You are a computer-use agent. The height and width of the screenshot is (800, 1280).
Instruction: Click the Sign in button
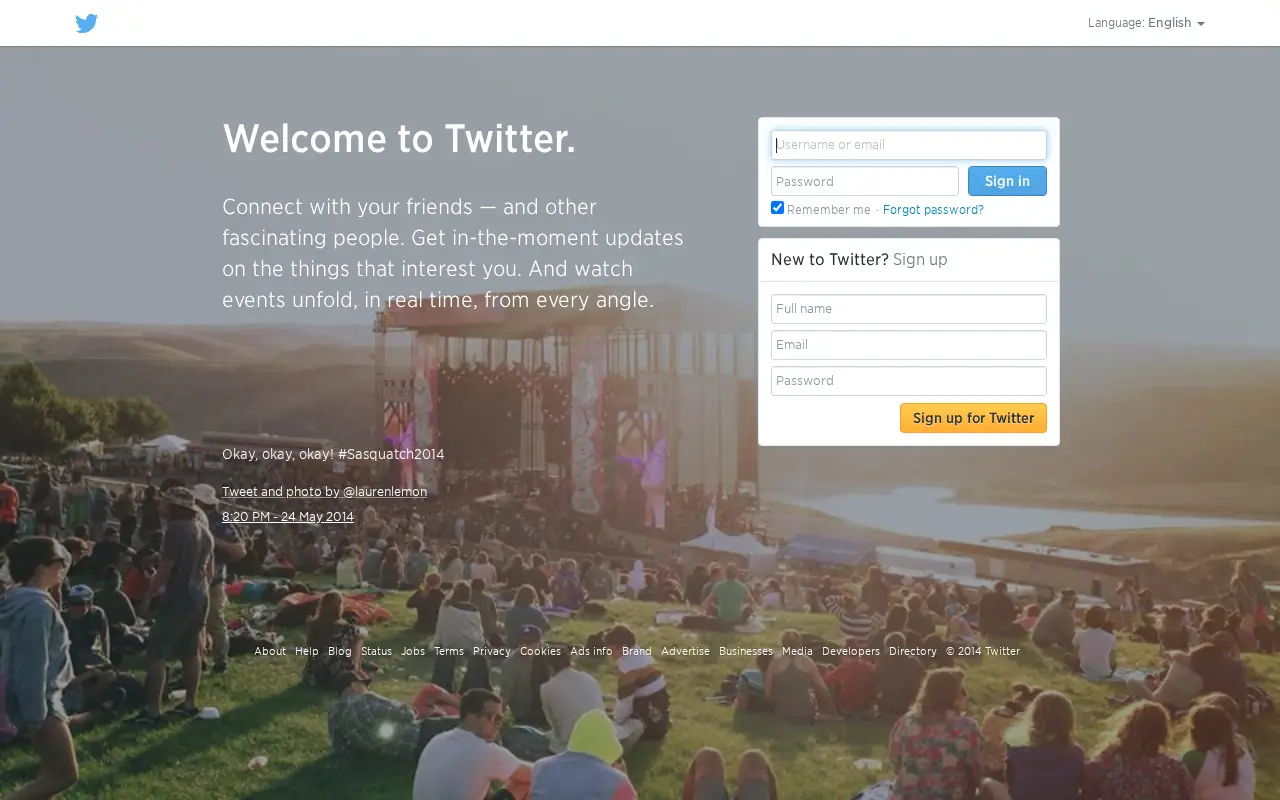coord(1007,181)
